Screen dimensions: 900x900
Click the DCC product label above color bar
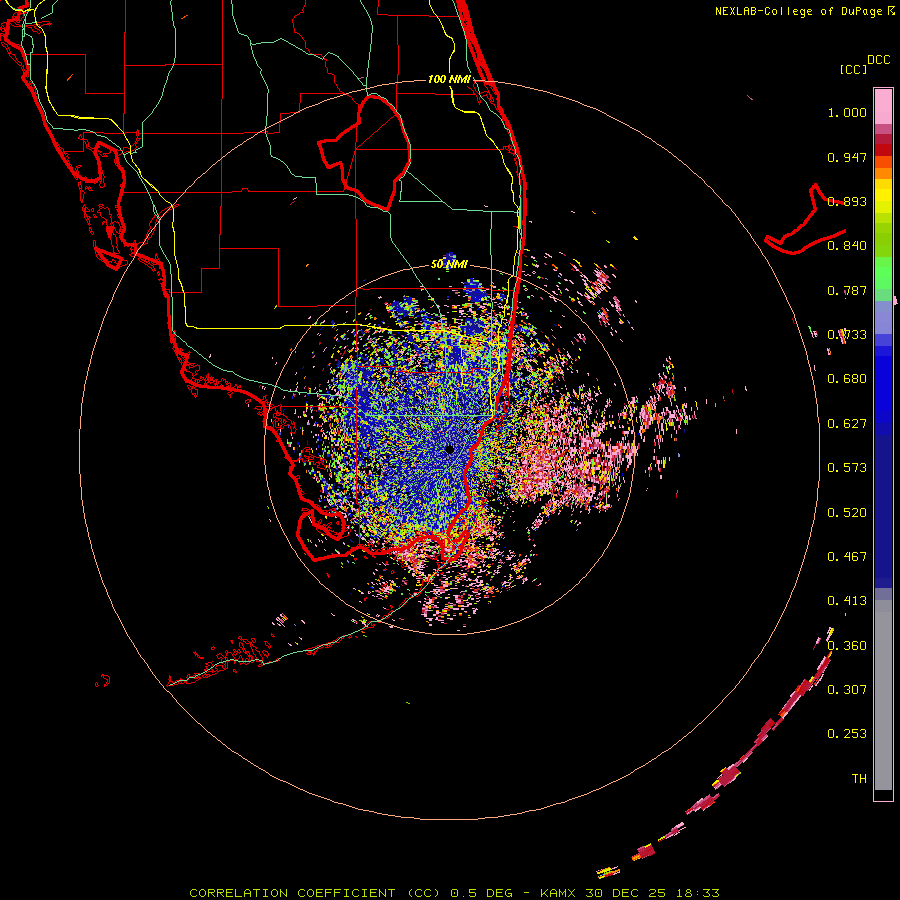(x=879, y=60)
